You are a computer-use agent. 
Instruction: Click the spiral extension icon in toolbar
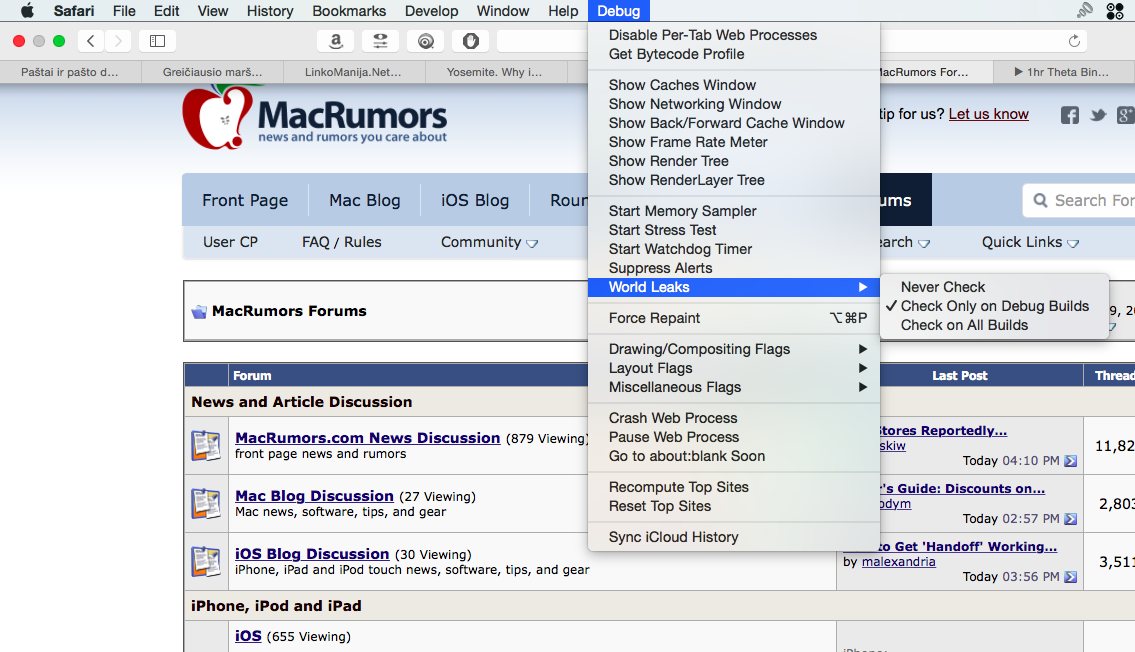pos(426,41)
